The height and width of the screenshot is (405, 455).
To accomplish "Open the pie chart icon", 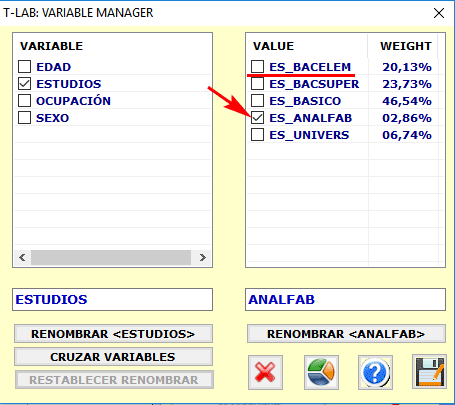I will 321,372.
